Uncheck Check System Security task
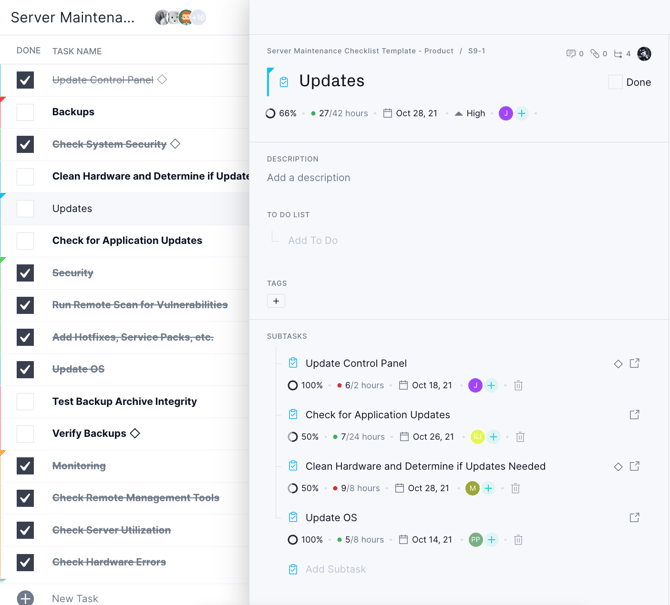 [x=25, y=144]
